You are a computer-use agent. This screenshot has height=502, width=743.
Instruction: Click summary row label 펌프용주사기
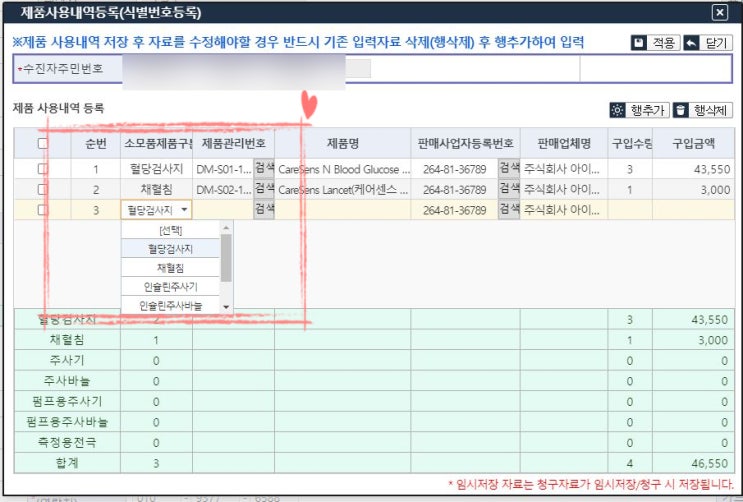pos(67,402)
